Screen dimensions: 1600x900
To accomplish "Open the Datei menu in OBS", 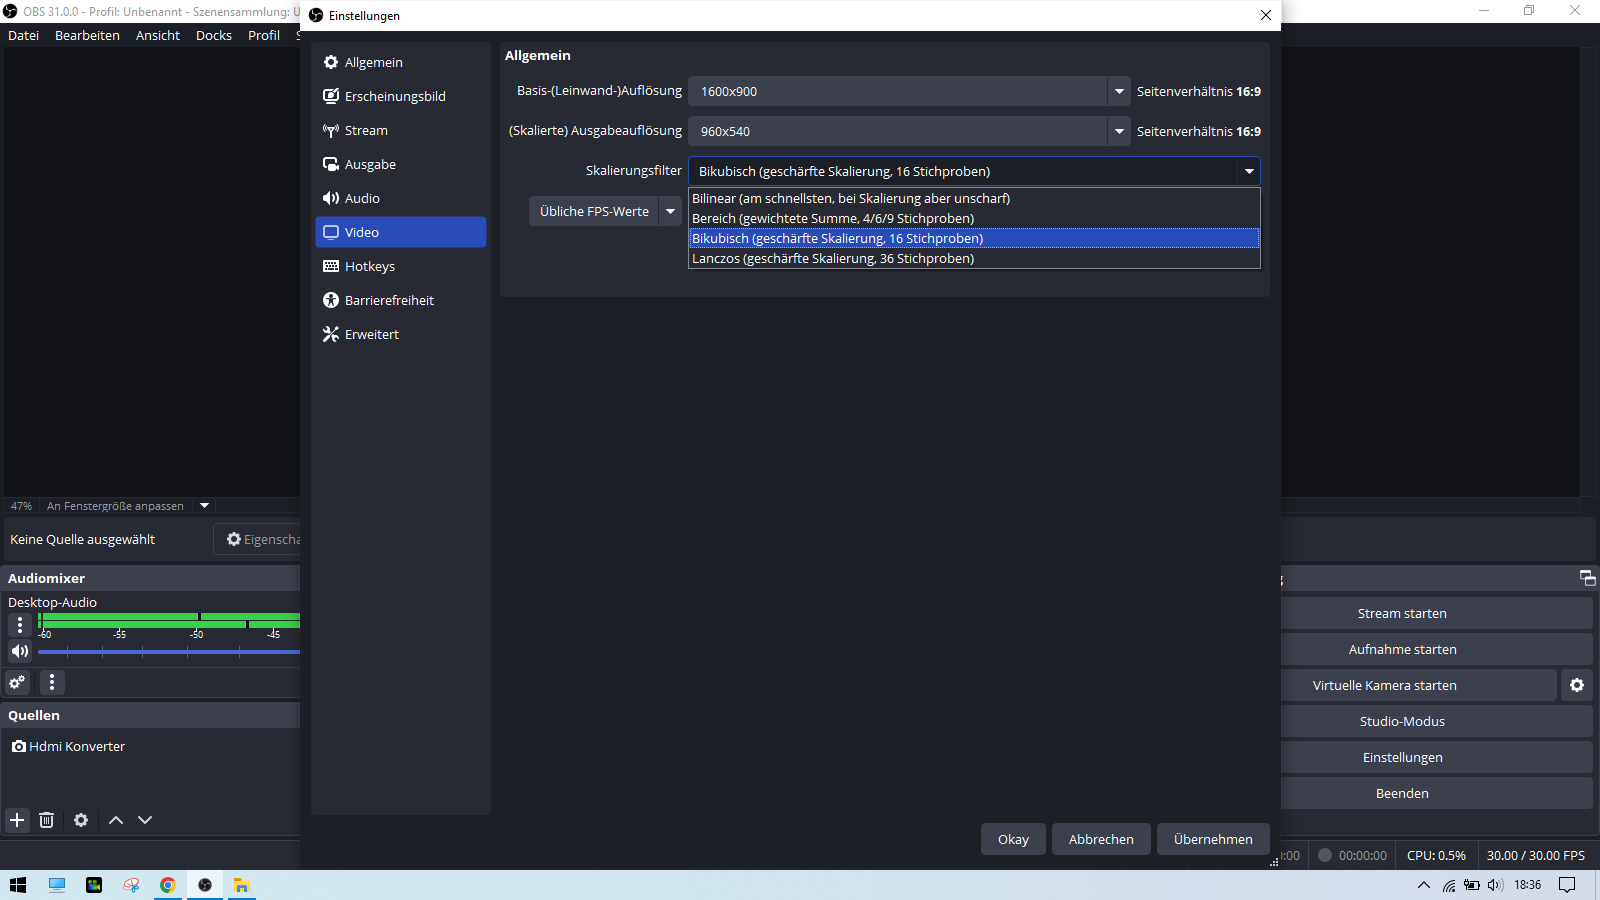I will (x=24, y=35).
